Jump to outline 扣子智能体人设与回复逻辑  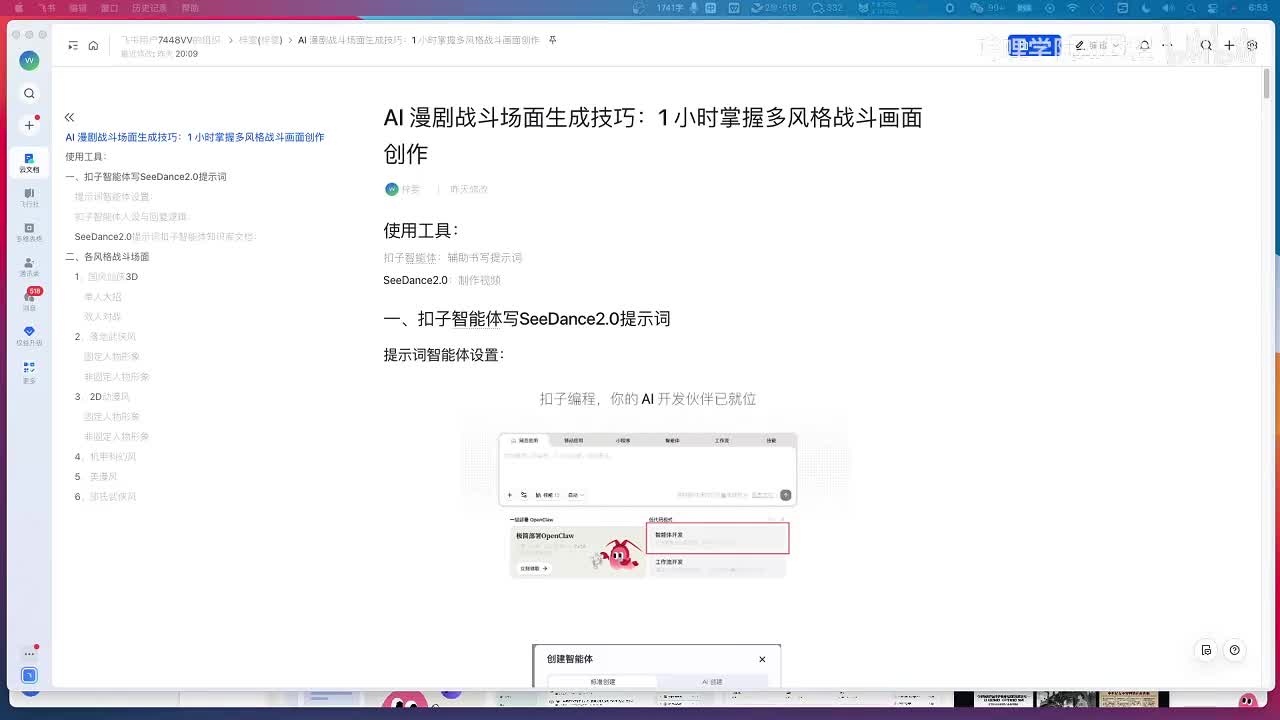coord(132,217)
